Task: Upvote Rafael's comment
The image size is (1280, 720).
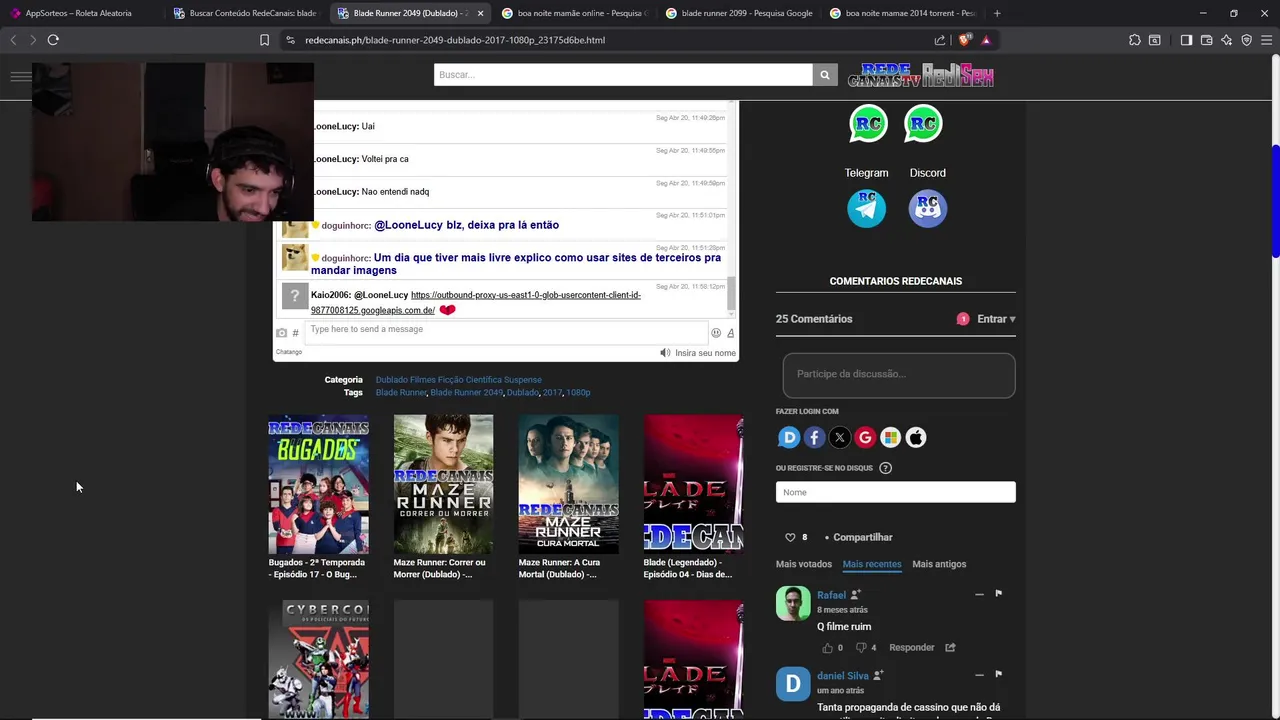Action: [828, 647]
